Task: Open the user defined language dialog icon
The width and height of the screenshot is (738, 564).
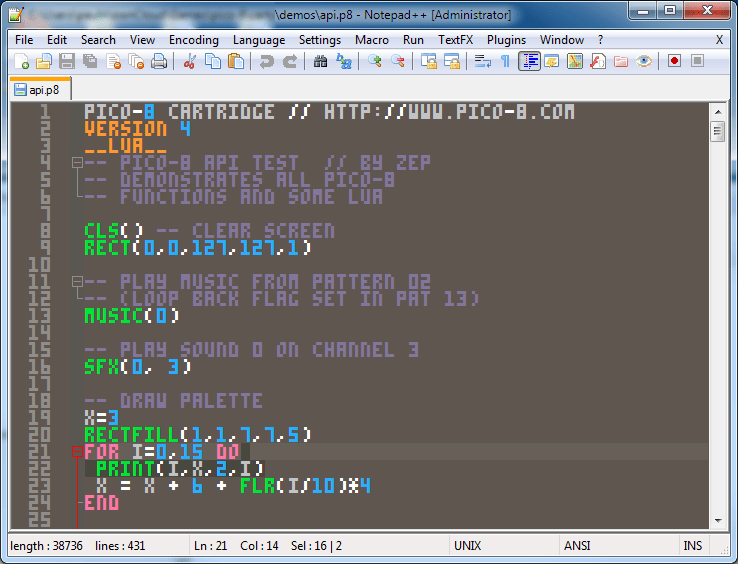Action: [x=552, y=61]
